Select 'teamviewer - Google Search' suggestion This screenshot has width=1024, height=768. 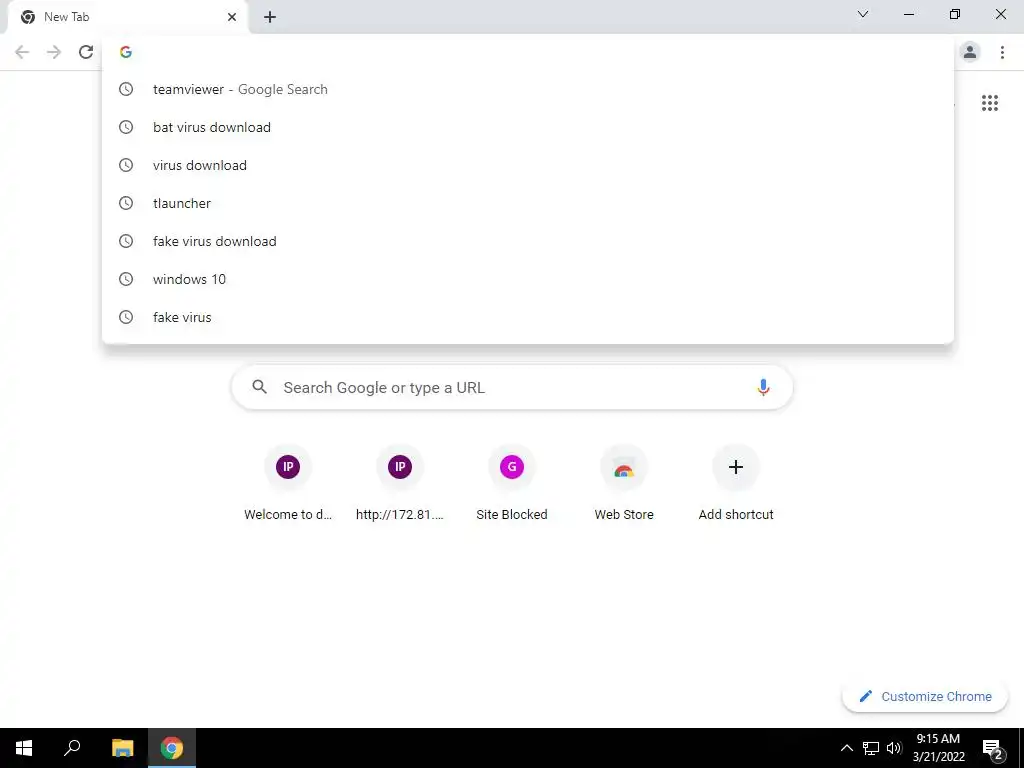(x=528, y=89)
